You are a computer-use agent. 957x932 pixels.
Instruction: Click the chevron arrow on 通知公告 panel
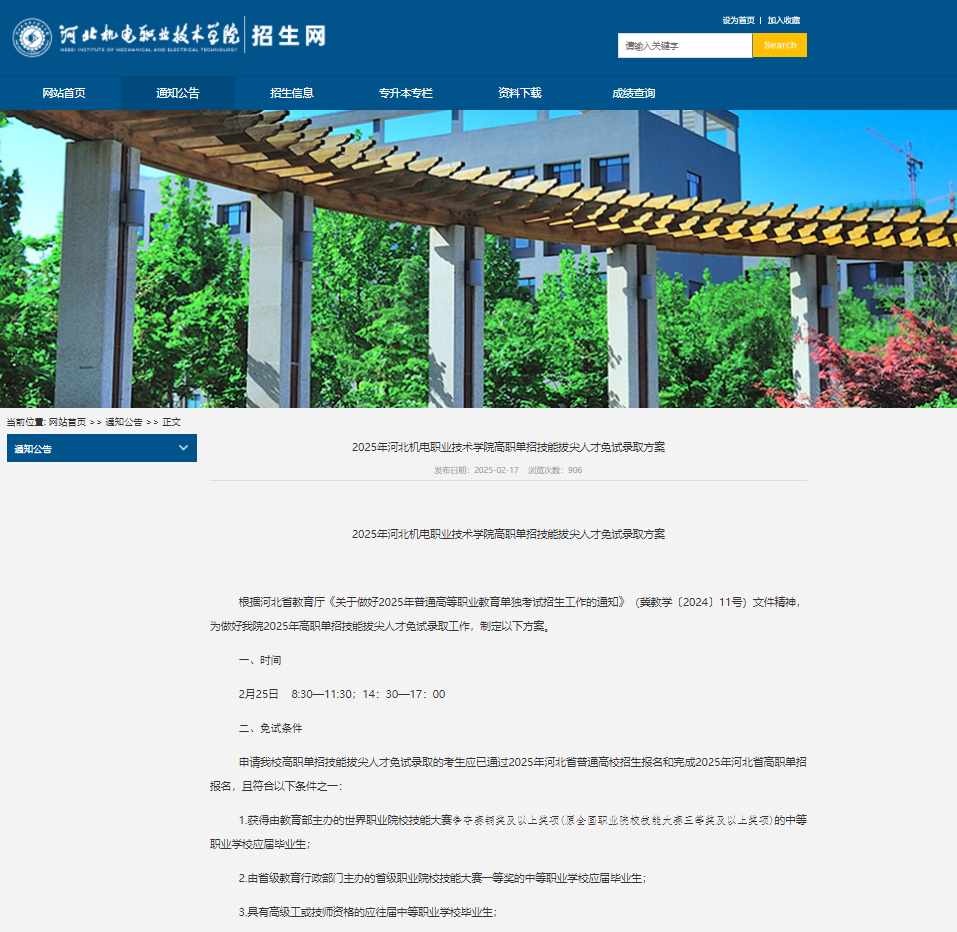pos(183,448)
